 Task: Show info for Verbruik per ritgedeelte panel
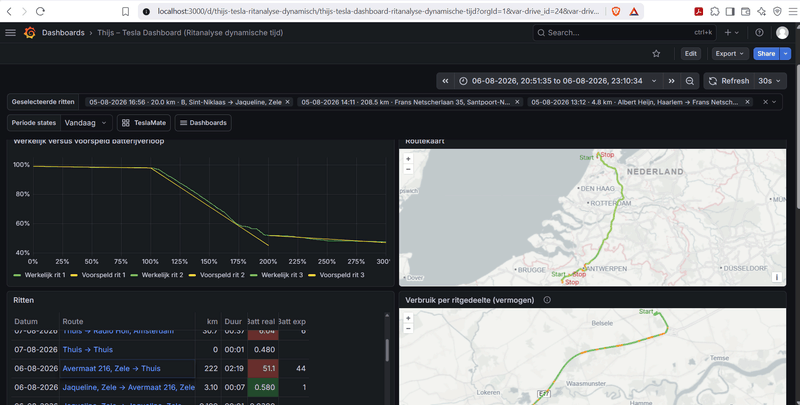coord(547,300)
